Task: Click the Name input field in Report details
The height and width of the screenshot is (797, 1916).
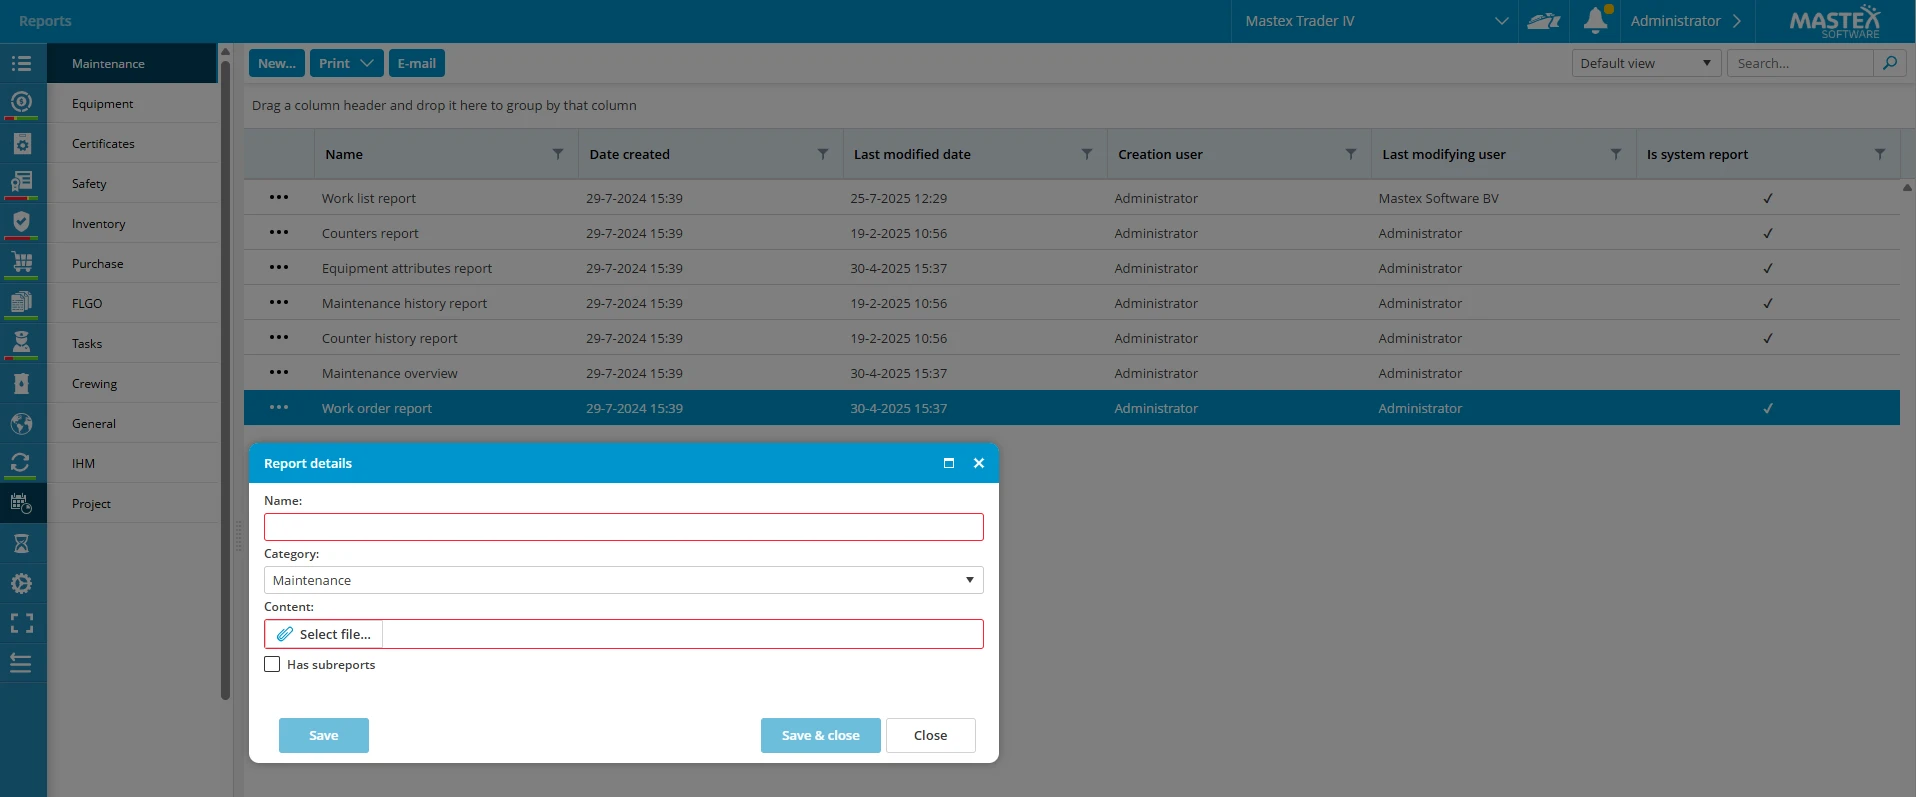Action: click(x=623, y=527)
